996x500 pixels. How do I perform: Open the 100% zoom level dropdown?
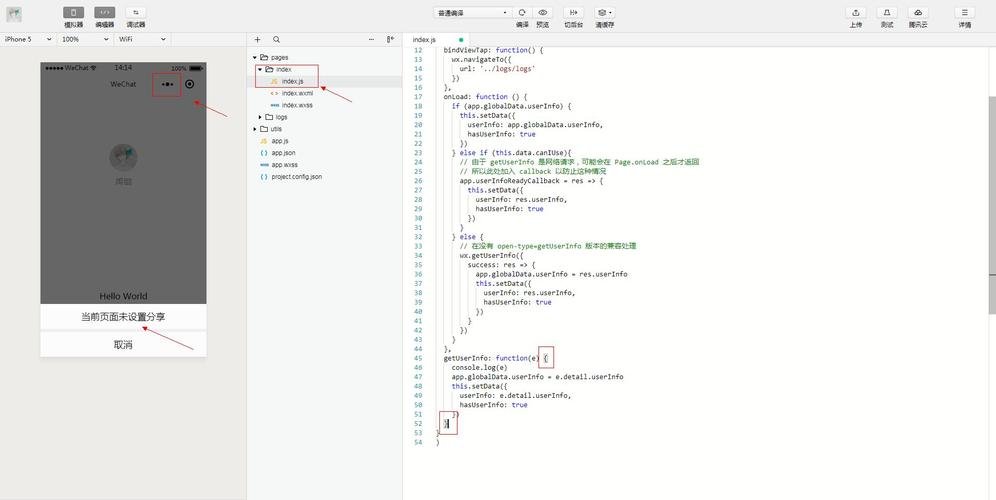coord(85,39)
